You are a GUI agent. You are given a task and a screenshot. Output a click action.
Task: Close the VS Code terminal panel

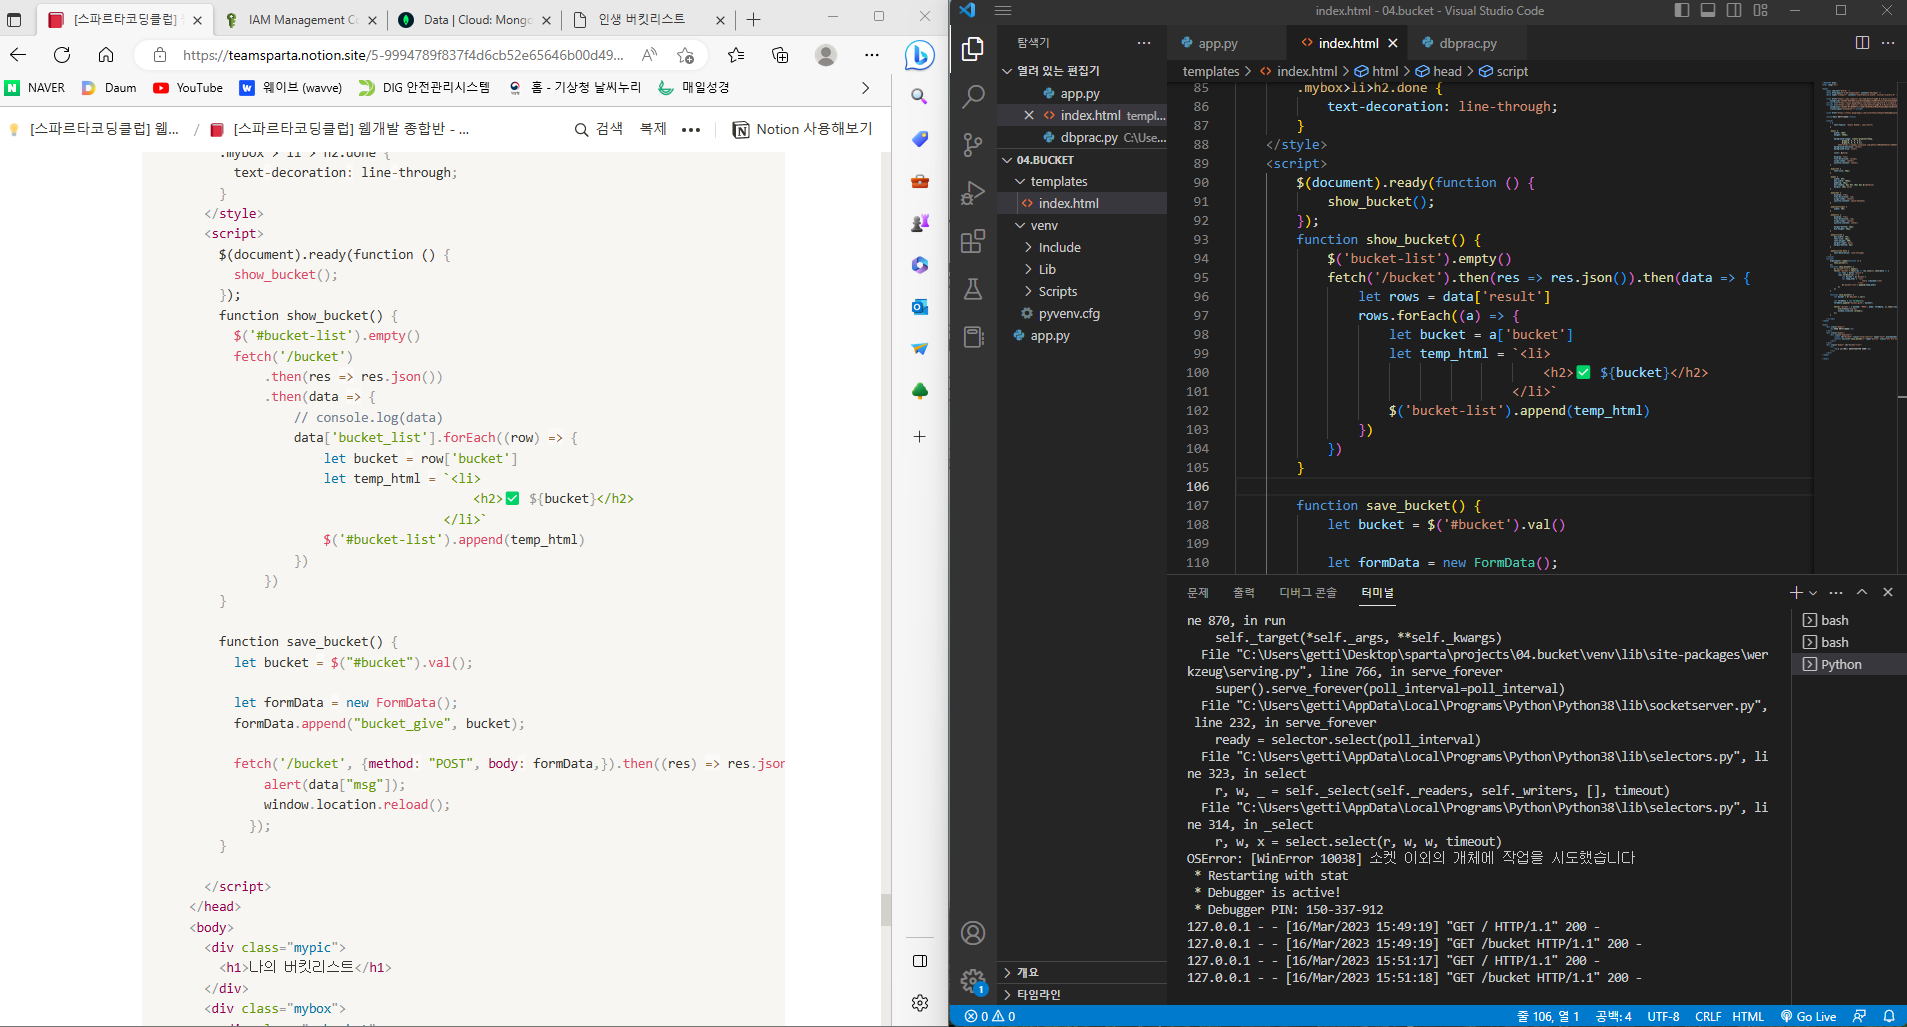click(1888, 592)
